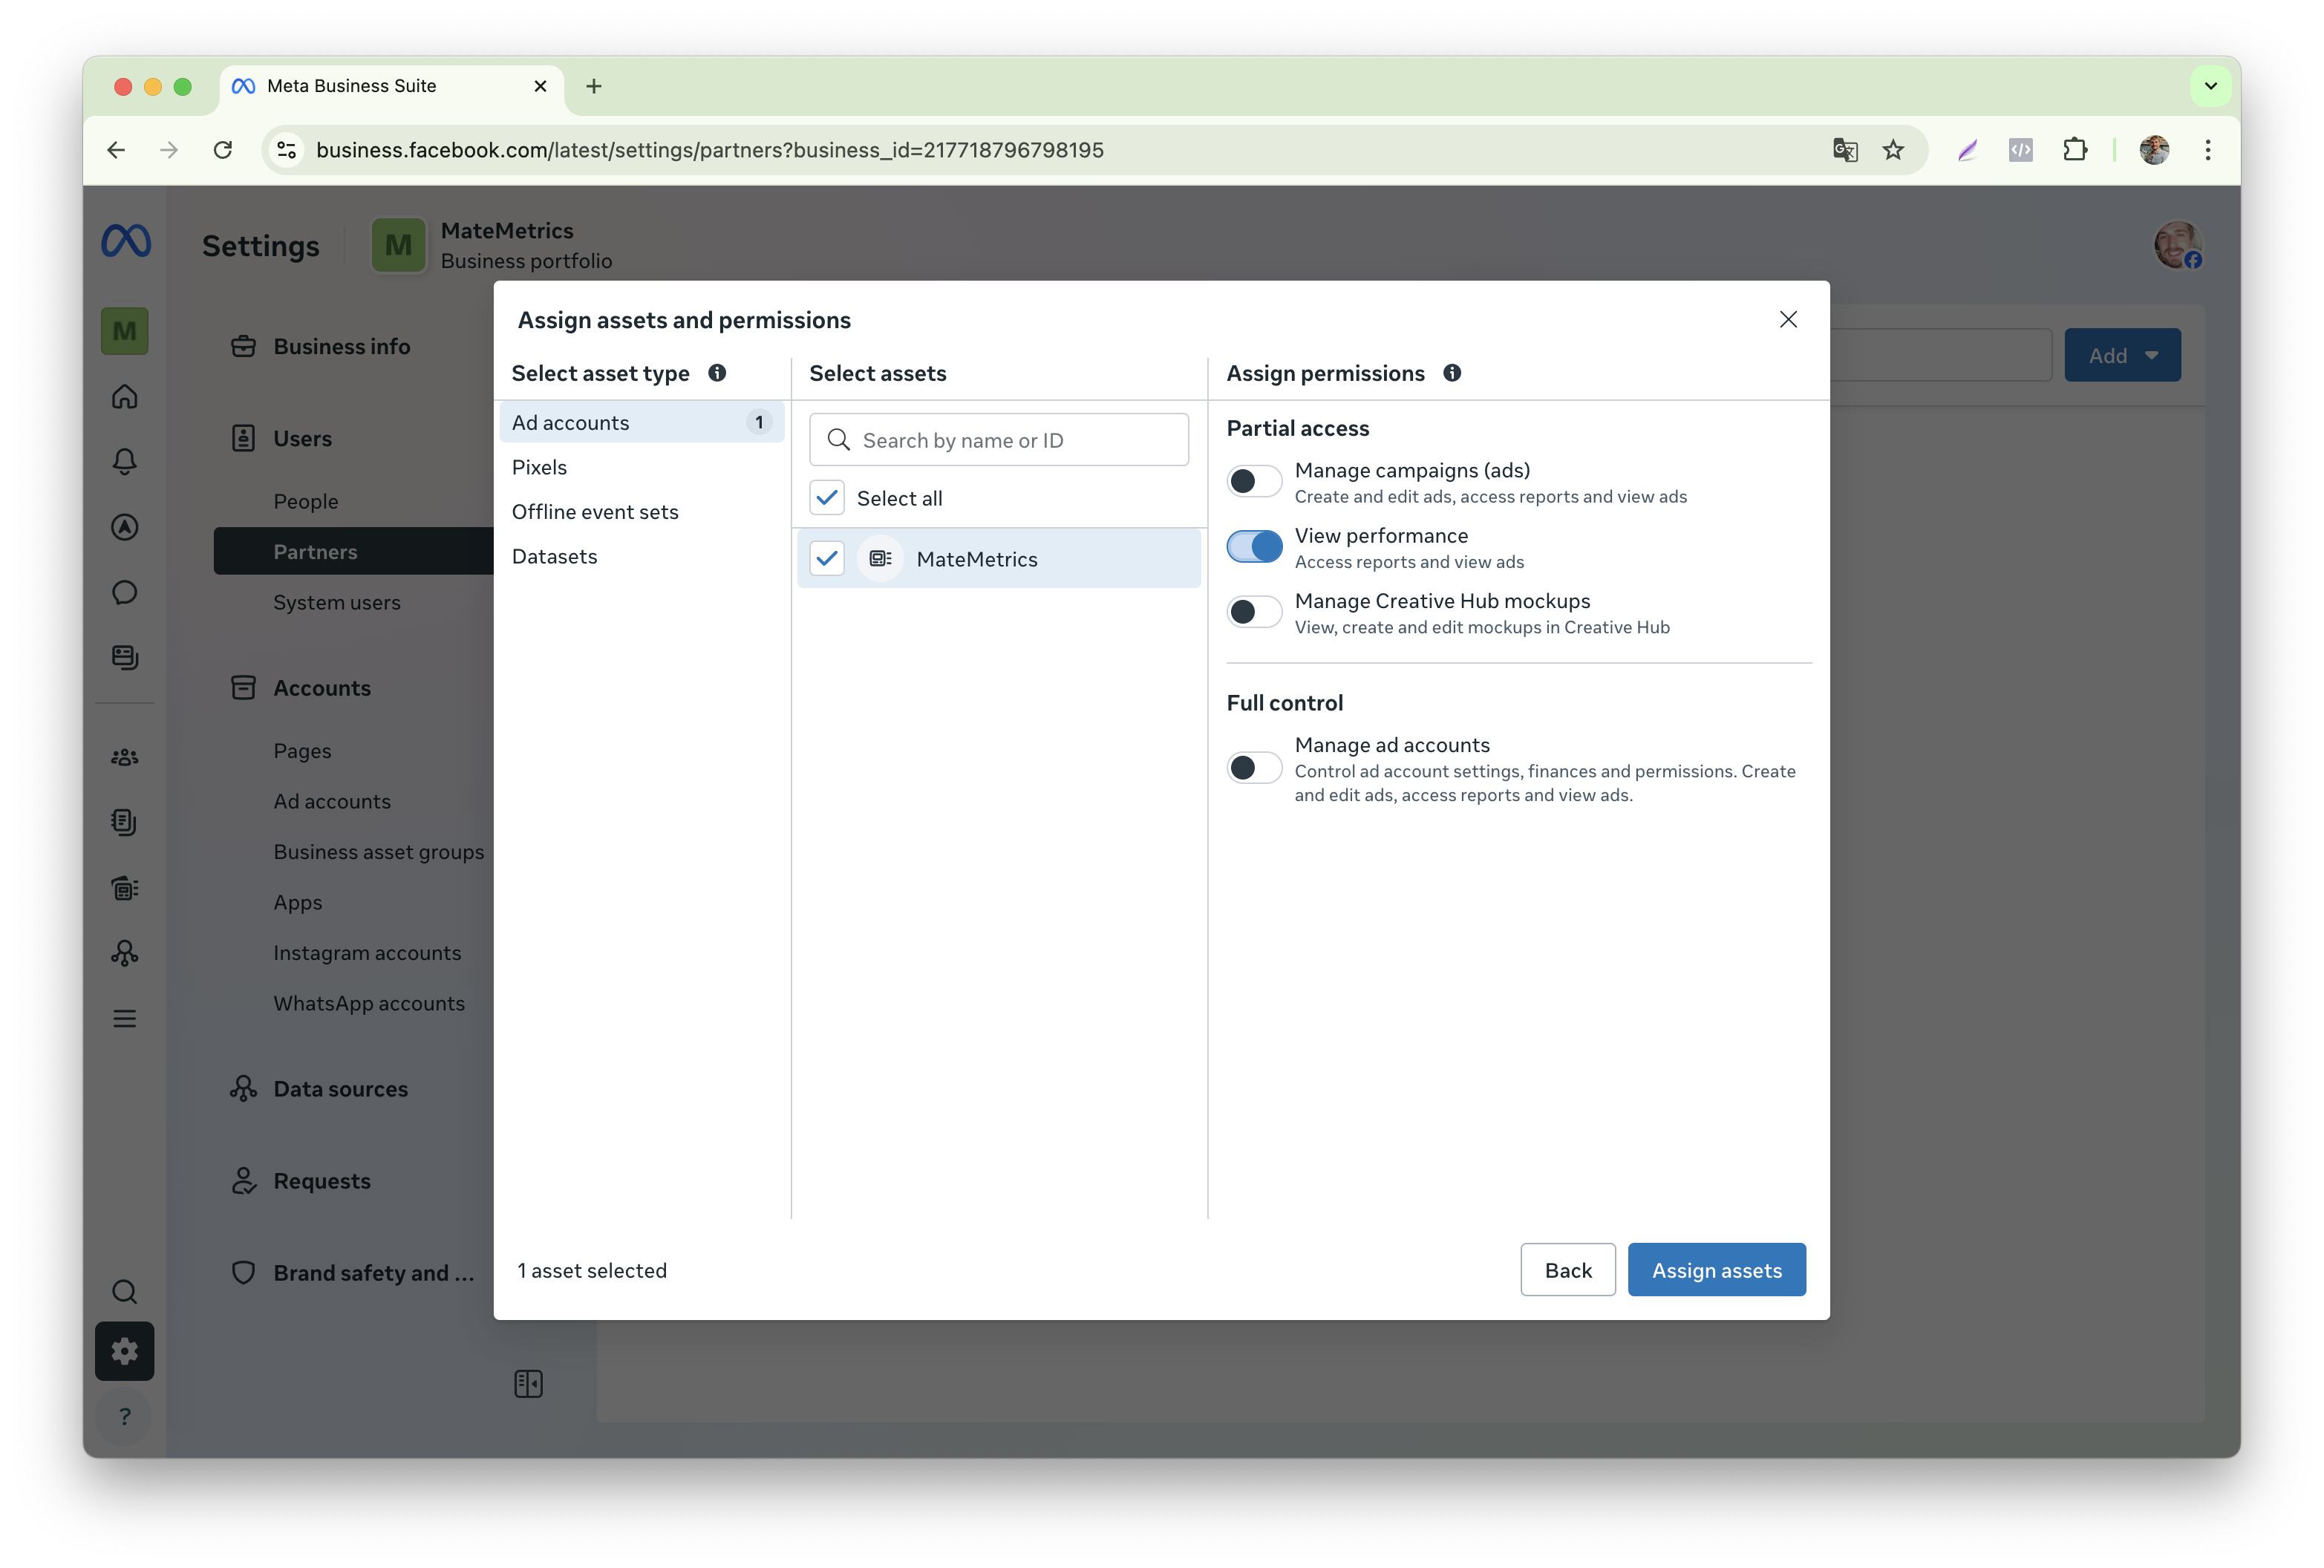2324x1568 pixels.
Task: Uncheck the Select all checkbox
Action: click(x=827, y=498)
